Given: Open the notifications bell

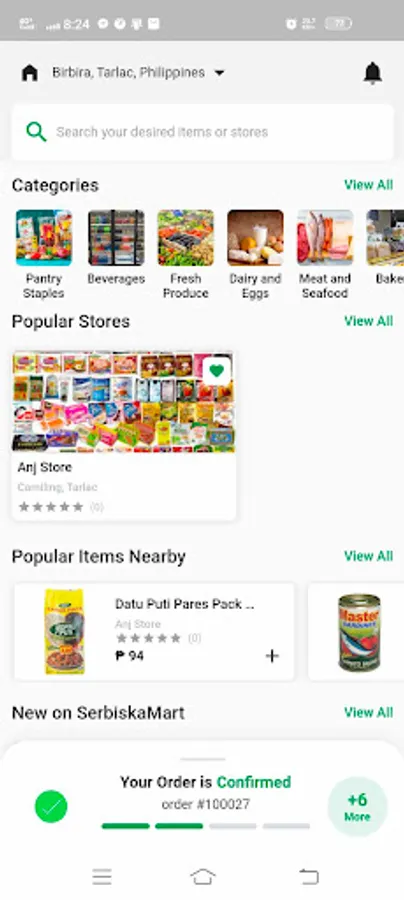Looking at the screenshot, I should tap(372, 73).
